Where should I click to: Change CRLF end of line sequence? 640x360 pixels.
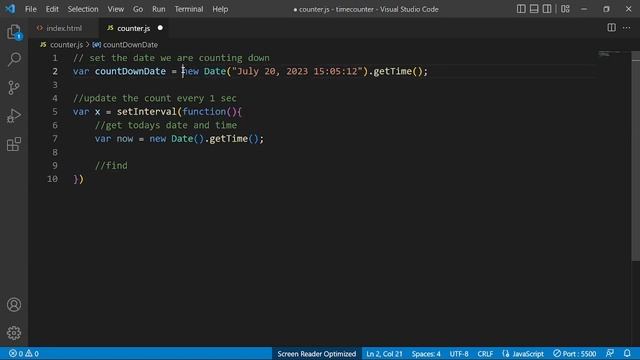pos(485,353)
